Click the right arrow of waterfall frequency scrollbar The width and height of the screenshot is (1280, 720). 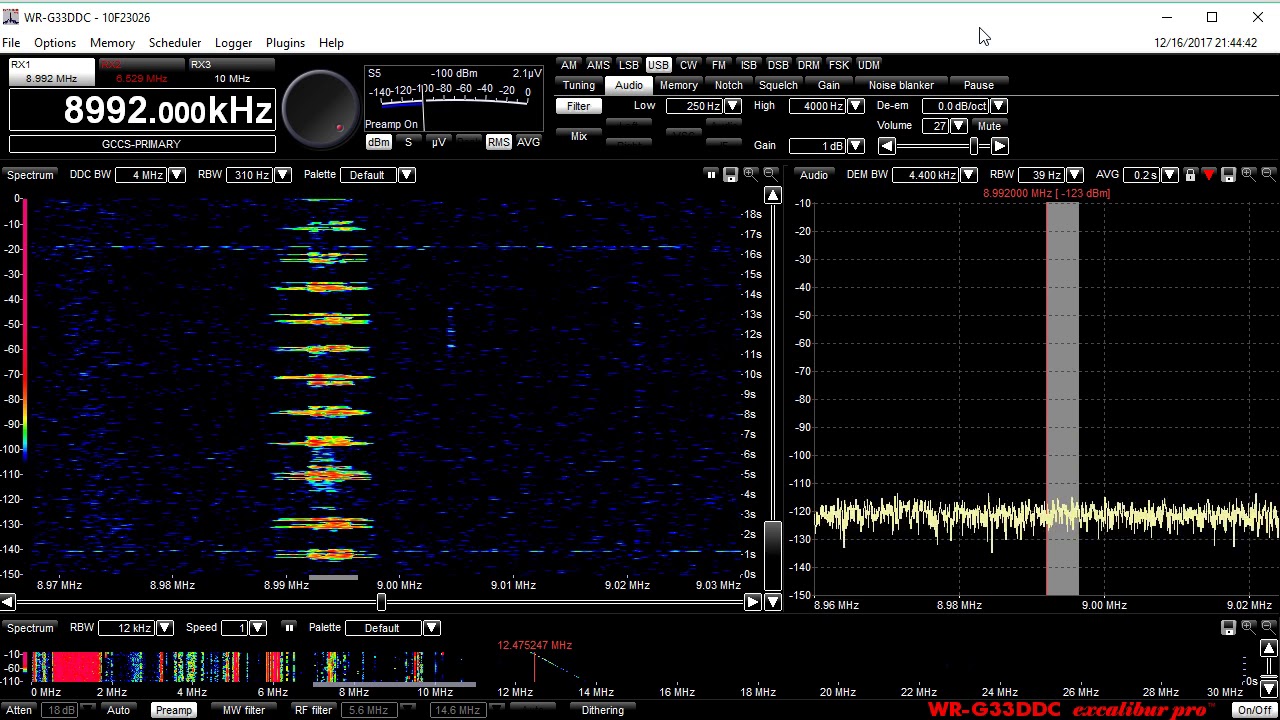click(x=752, y=602)
